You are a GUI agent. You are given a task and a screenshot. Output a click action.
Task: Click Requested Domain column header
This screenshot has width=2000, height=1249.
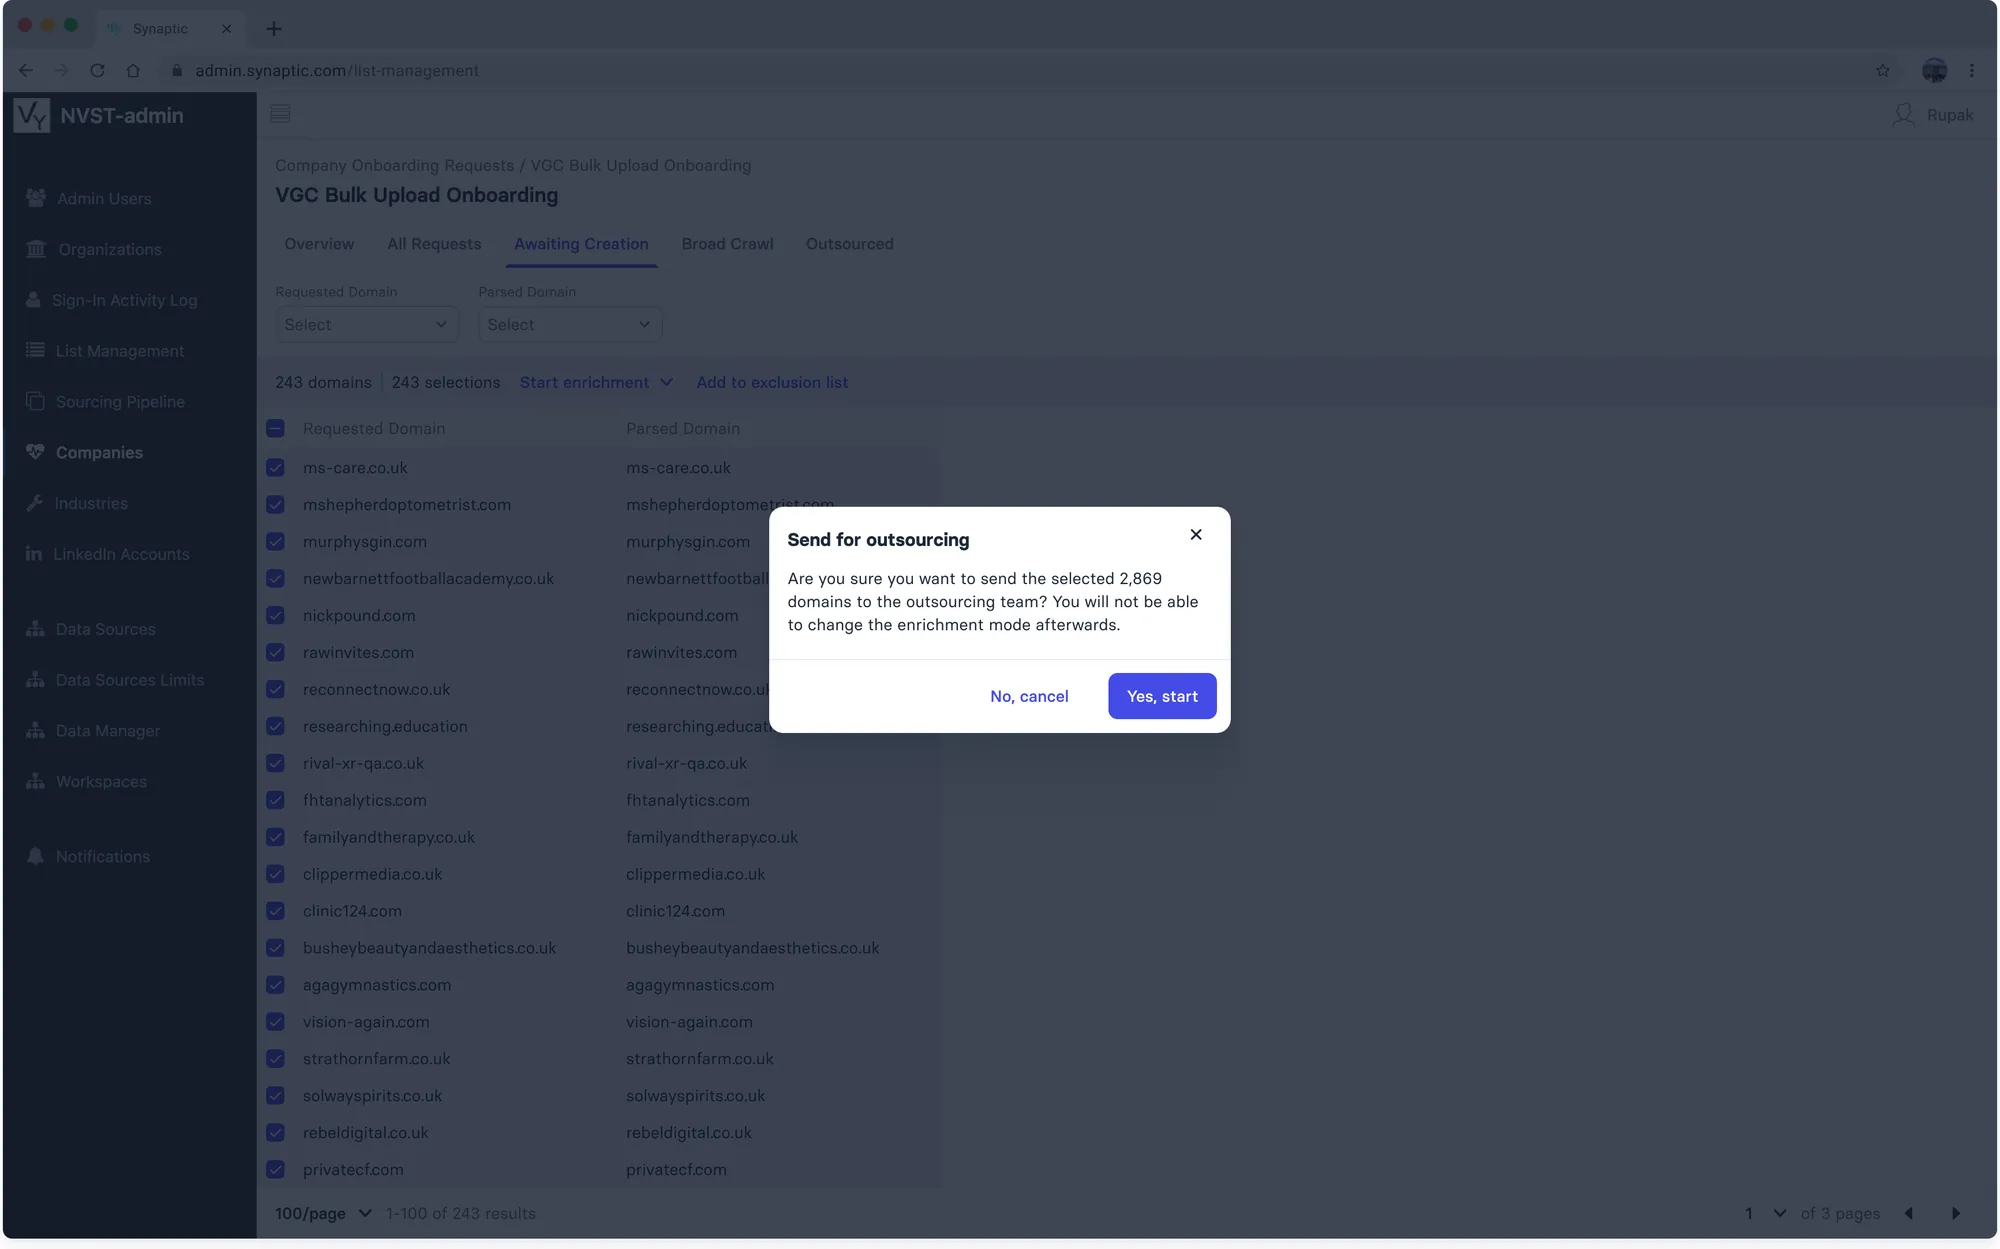click(374, 428)
